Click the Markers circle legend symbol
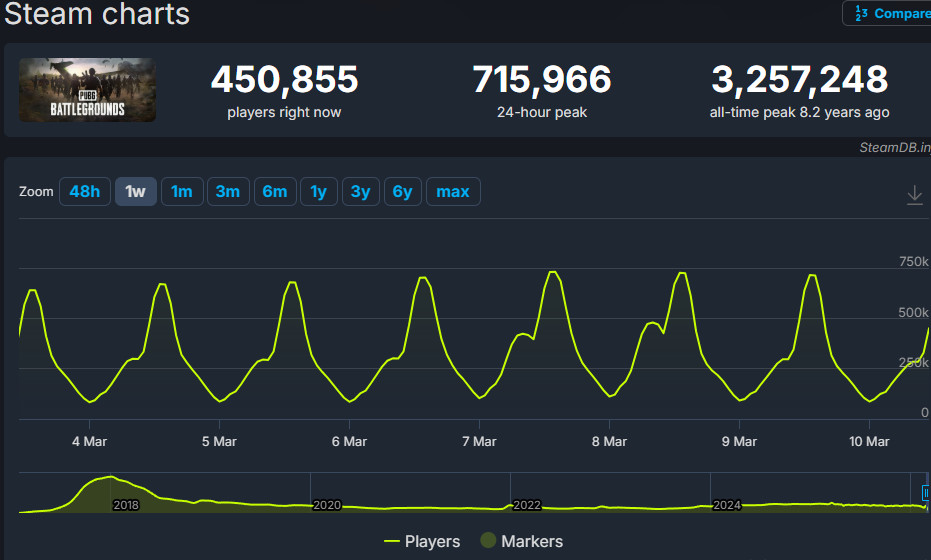This screenshot has width=931, height=560. [x=488, y=541]
